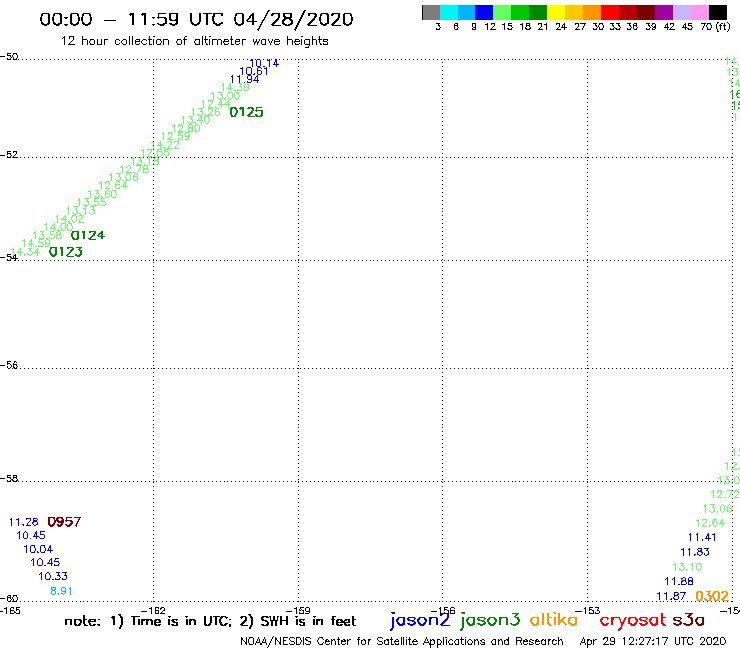Image resolution: width=740 pixels, height=650 pixels.
Task: Click the '70 (ft)' legend scale label
Action: (715, 26)
